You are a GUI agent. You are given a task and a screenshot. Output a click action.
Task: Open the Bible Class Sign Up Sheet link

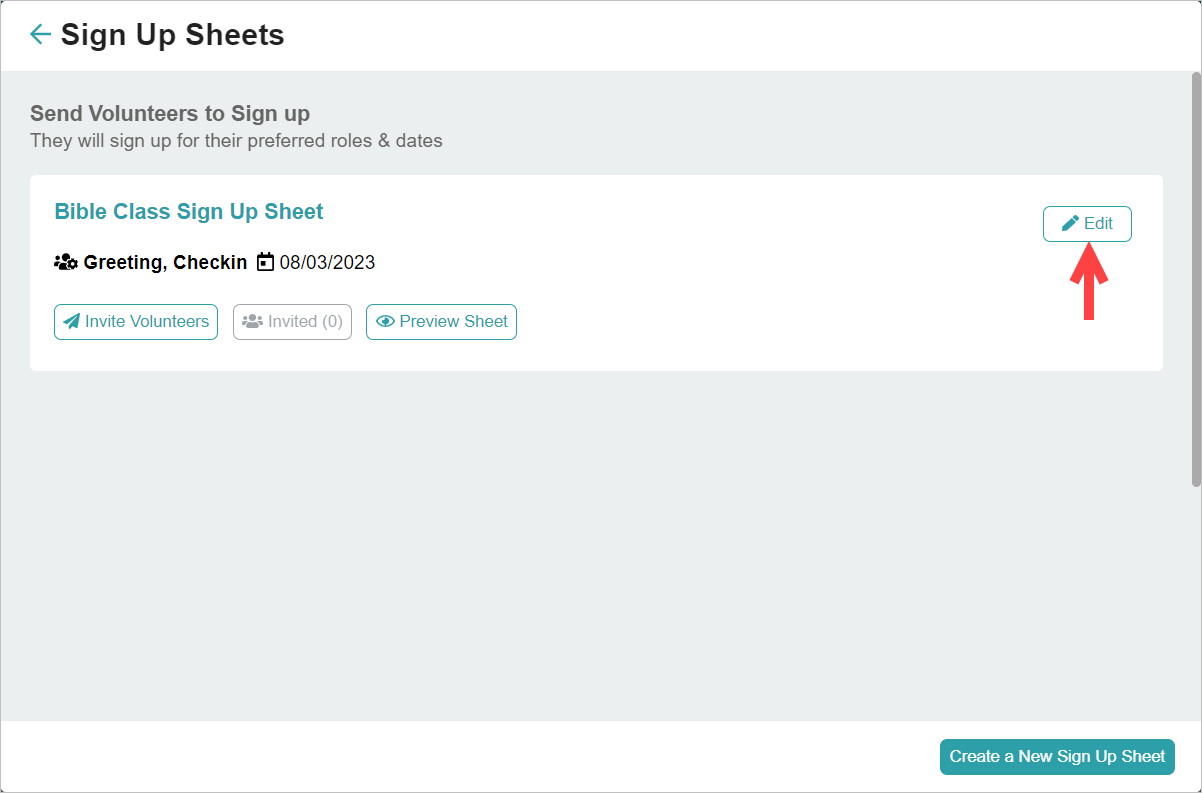tap(189, 212)
